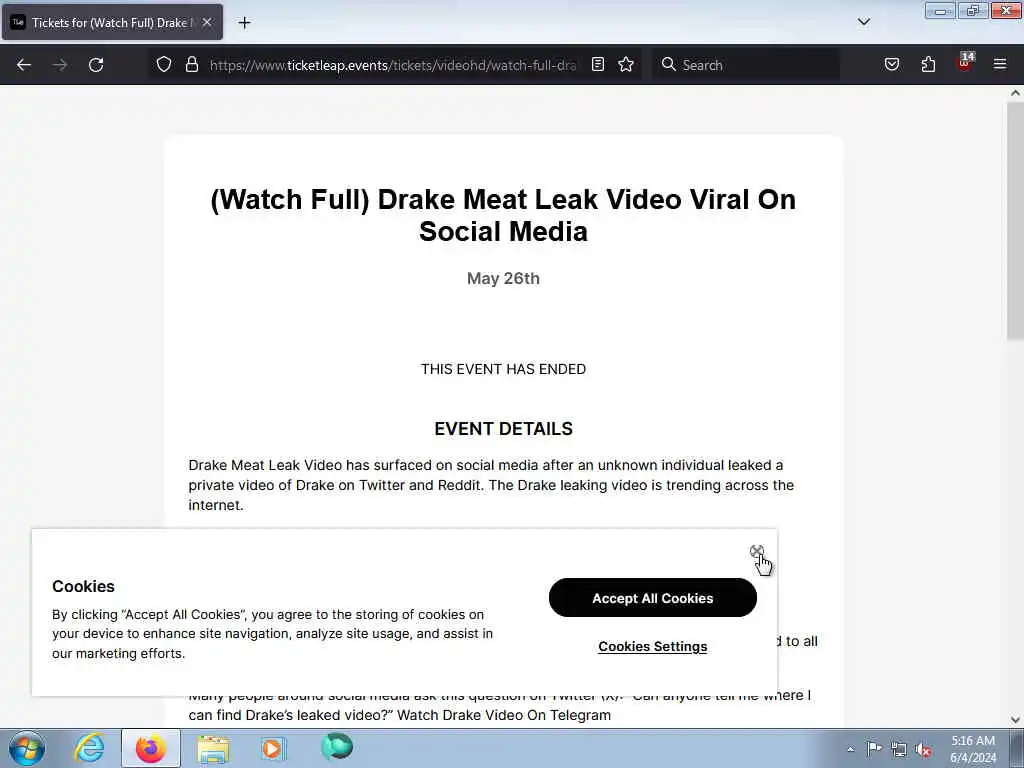Launch Internet Explorer from taskbar
The image size is (1024, 768).
(89, 748)
